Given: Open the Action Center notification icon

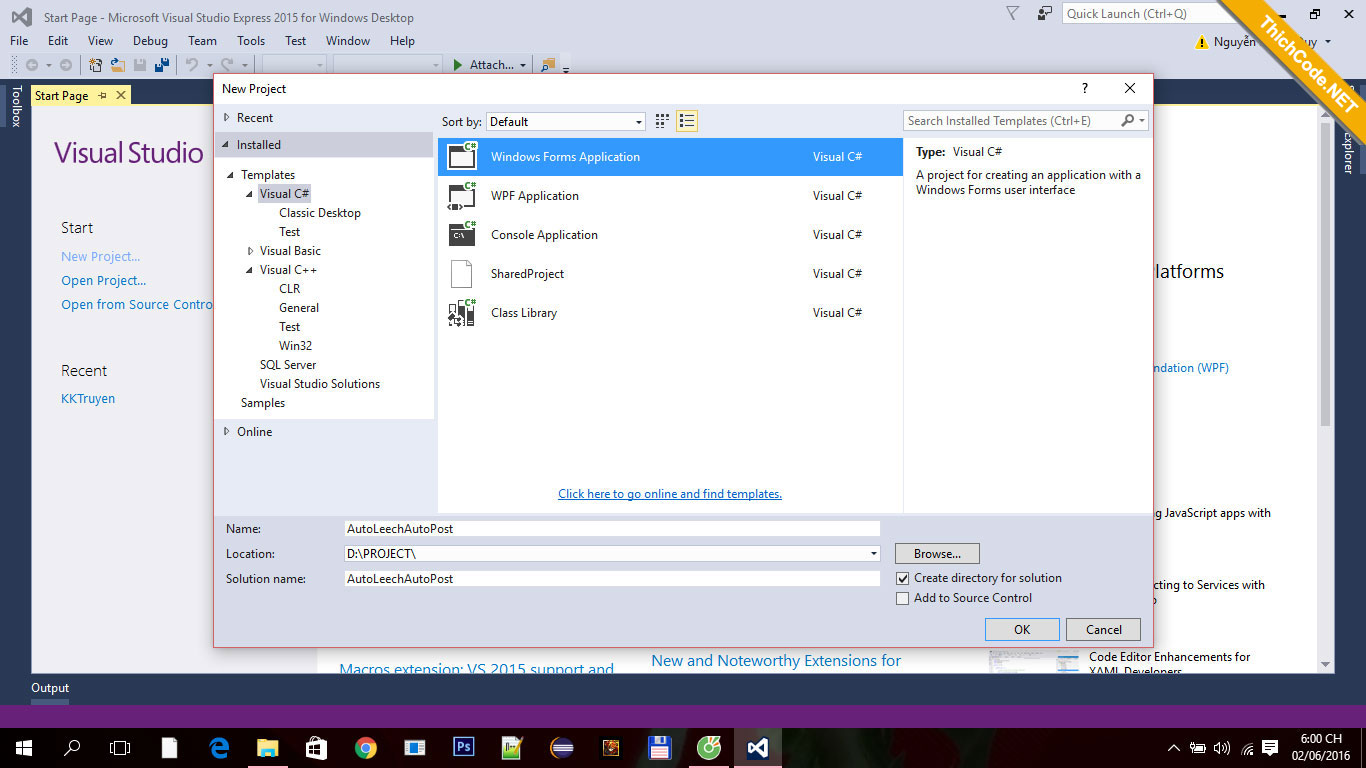Looking at the screenshot, I should [x=1270, y=747].
